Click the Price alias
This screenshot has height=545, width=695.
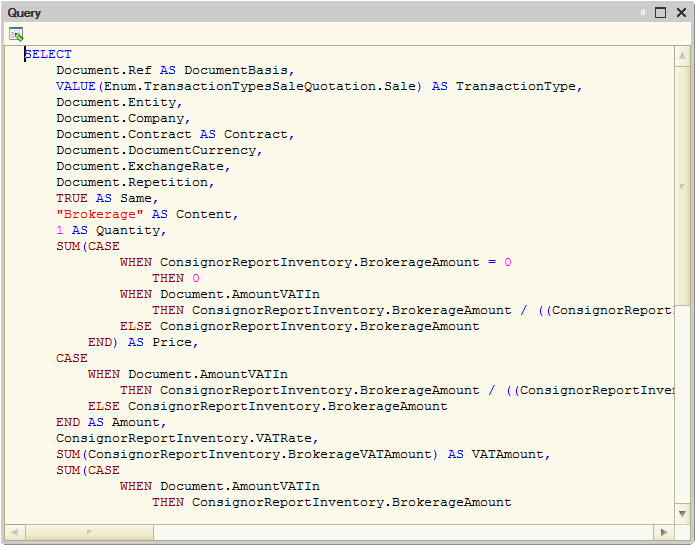(172, 342)
